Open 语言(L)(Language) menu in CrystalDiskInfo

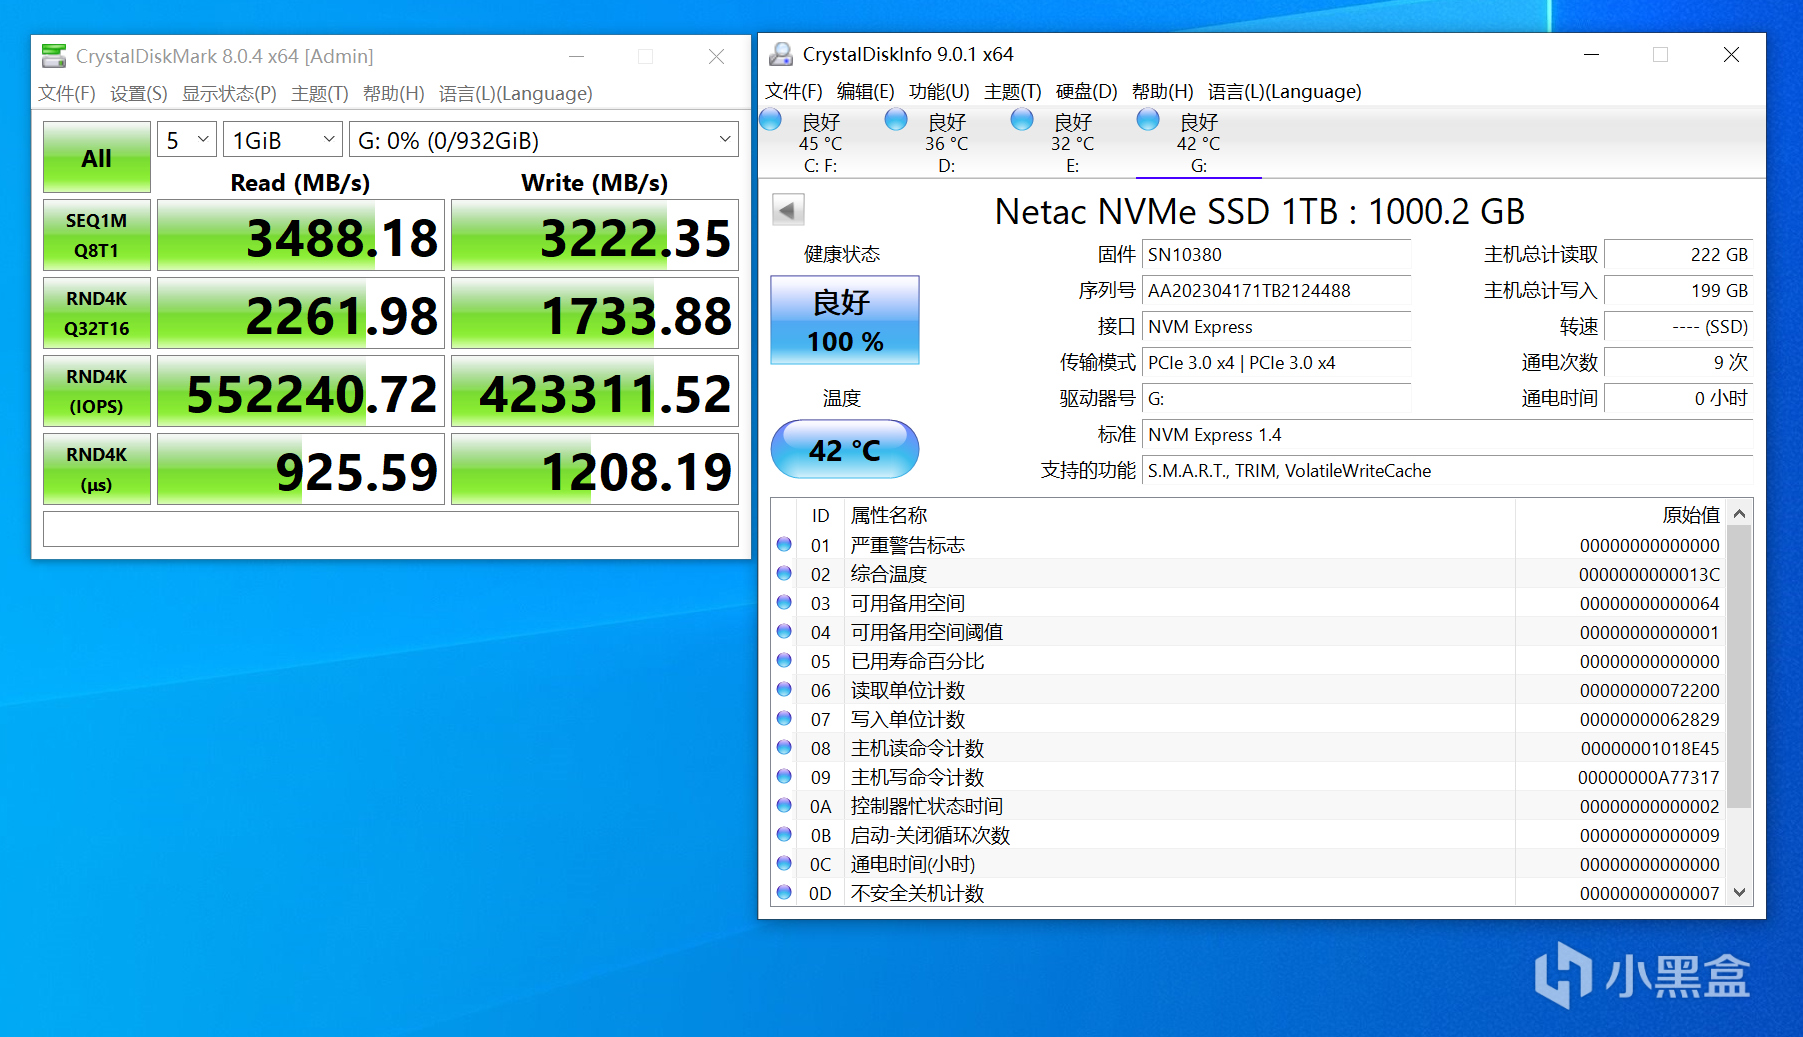(x=1285, y=92)
